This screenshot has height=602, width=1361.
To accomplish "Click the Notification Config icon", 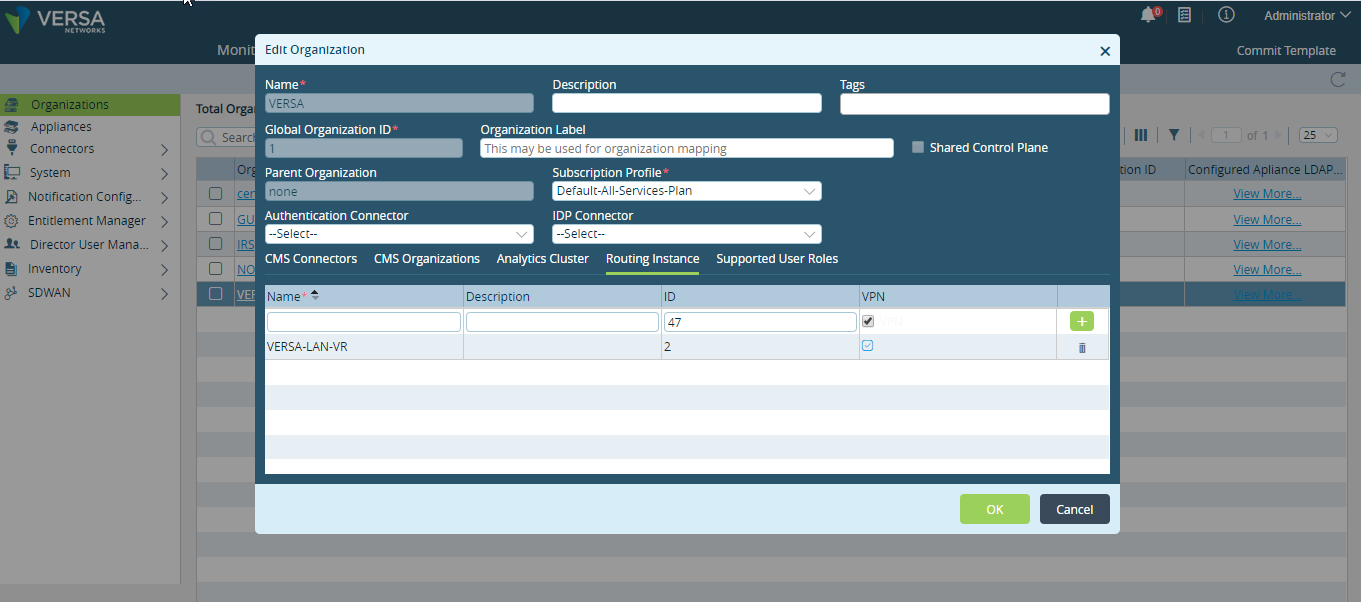I will 10,197.
